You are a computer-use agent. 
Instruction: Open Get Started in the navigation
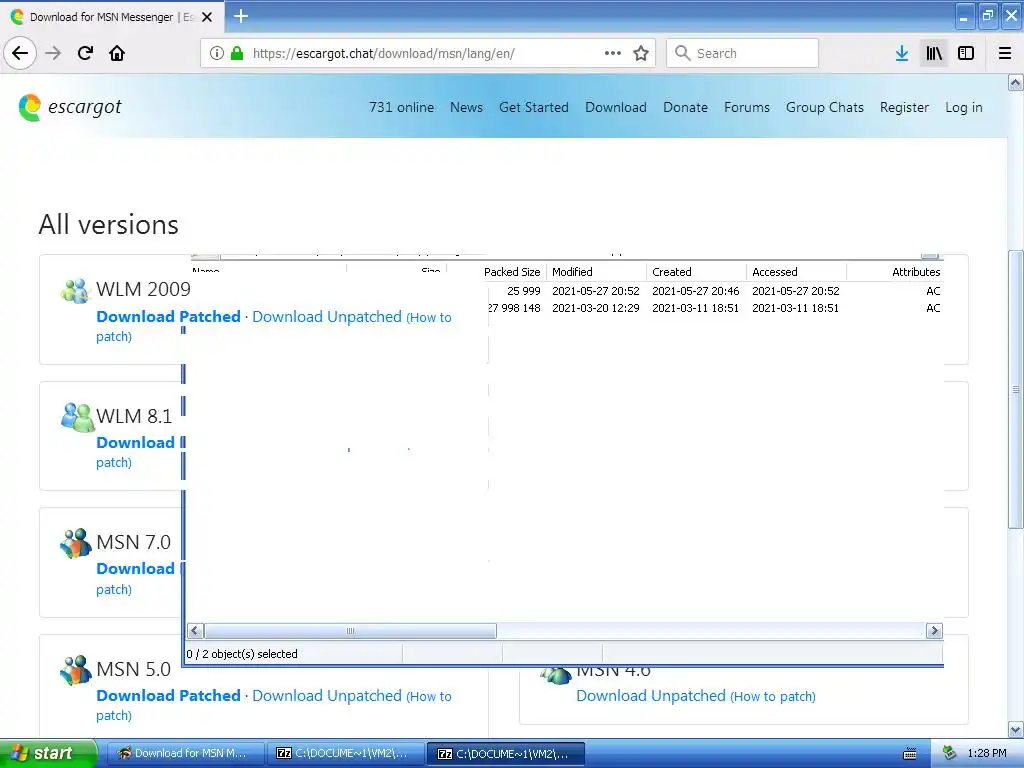pos(534,107)
